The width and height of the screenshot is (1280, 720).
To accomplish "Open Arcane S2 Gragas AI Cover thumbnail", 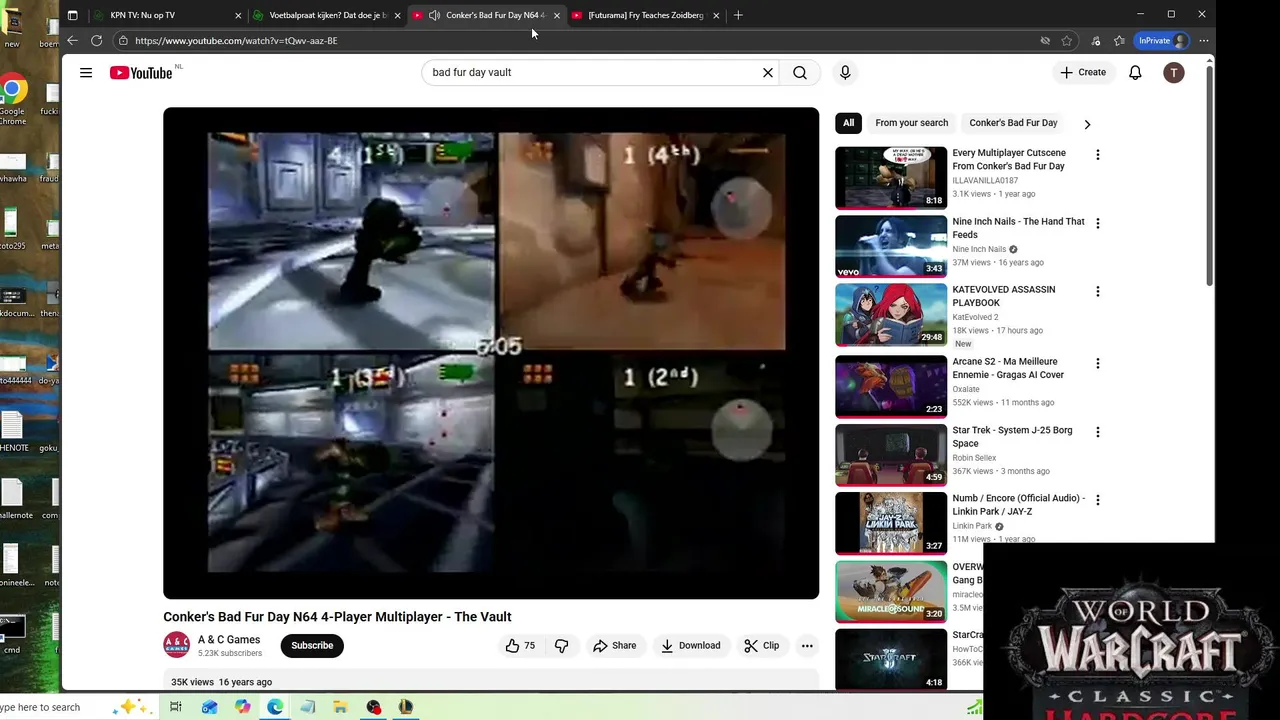I will 891,386.
